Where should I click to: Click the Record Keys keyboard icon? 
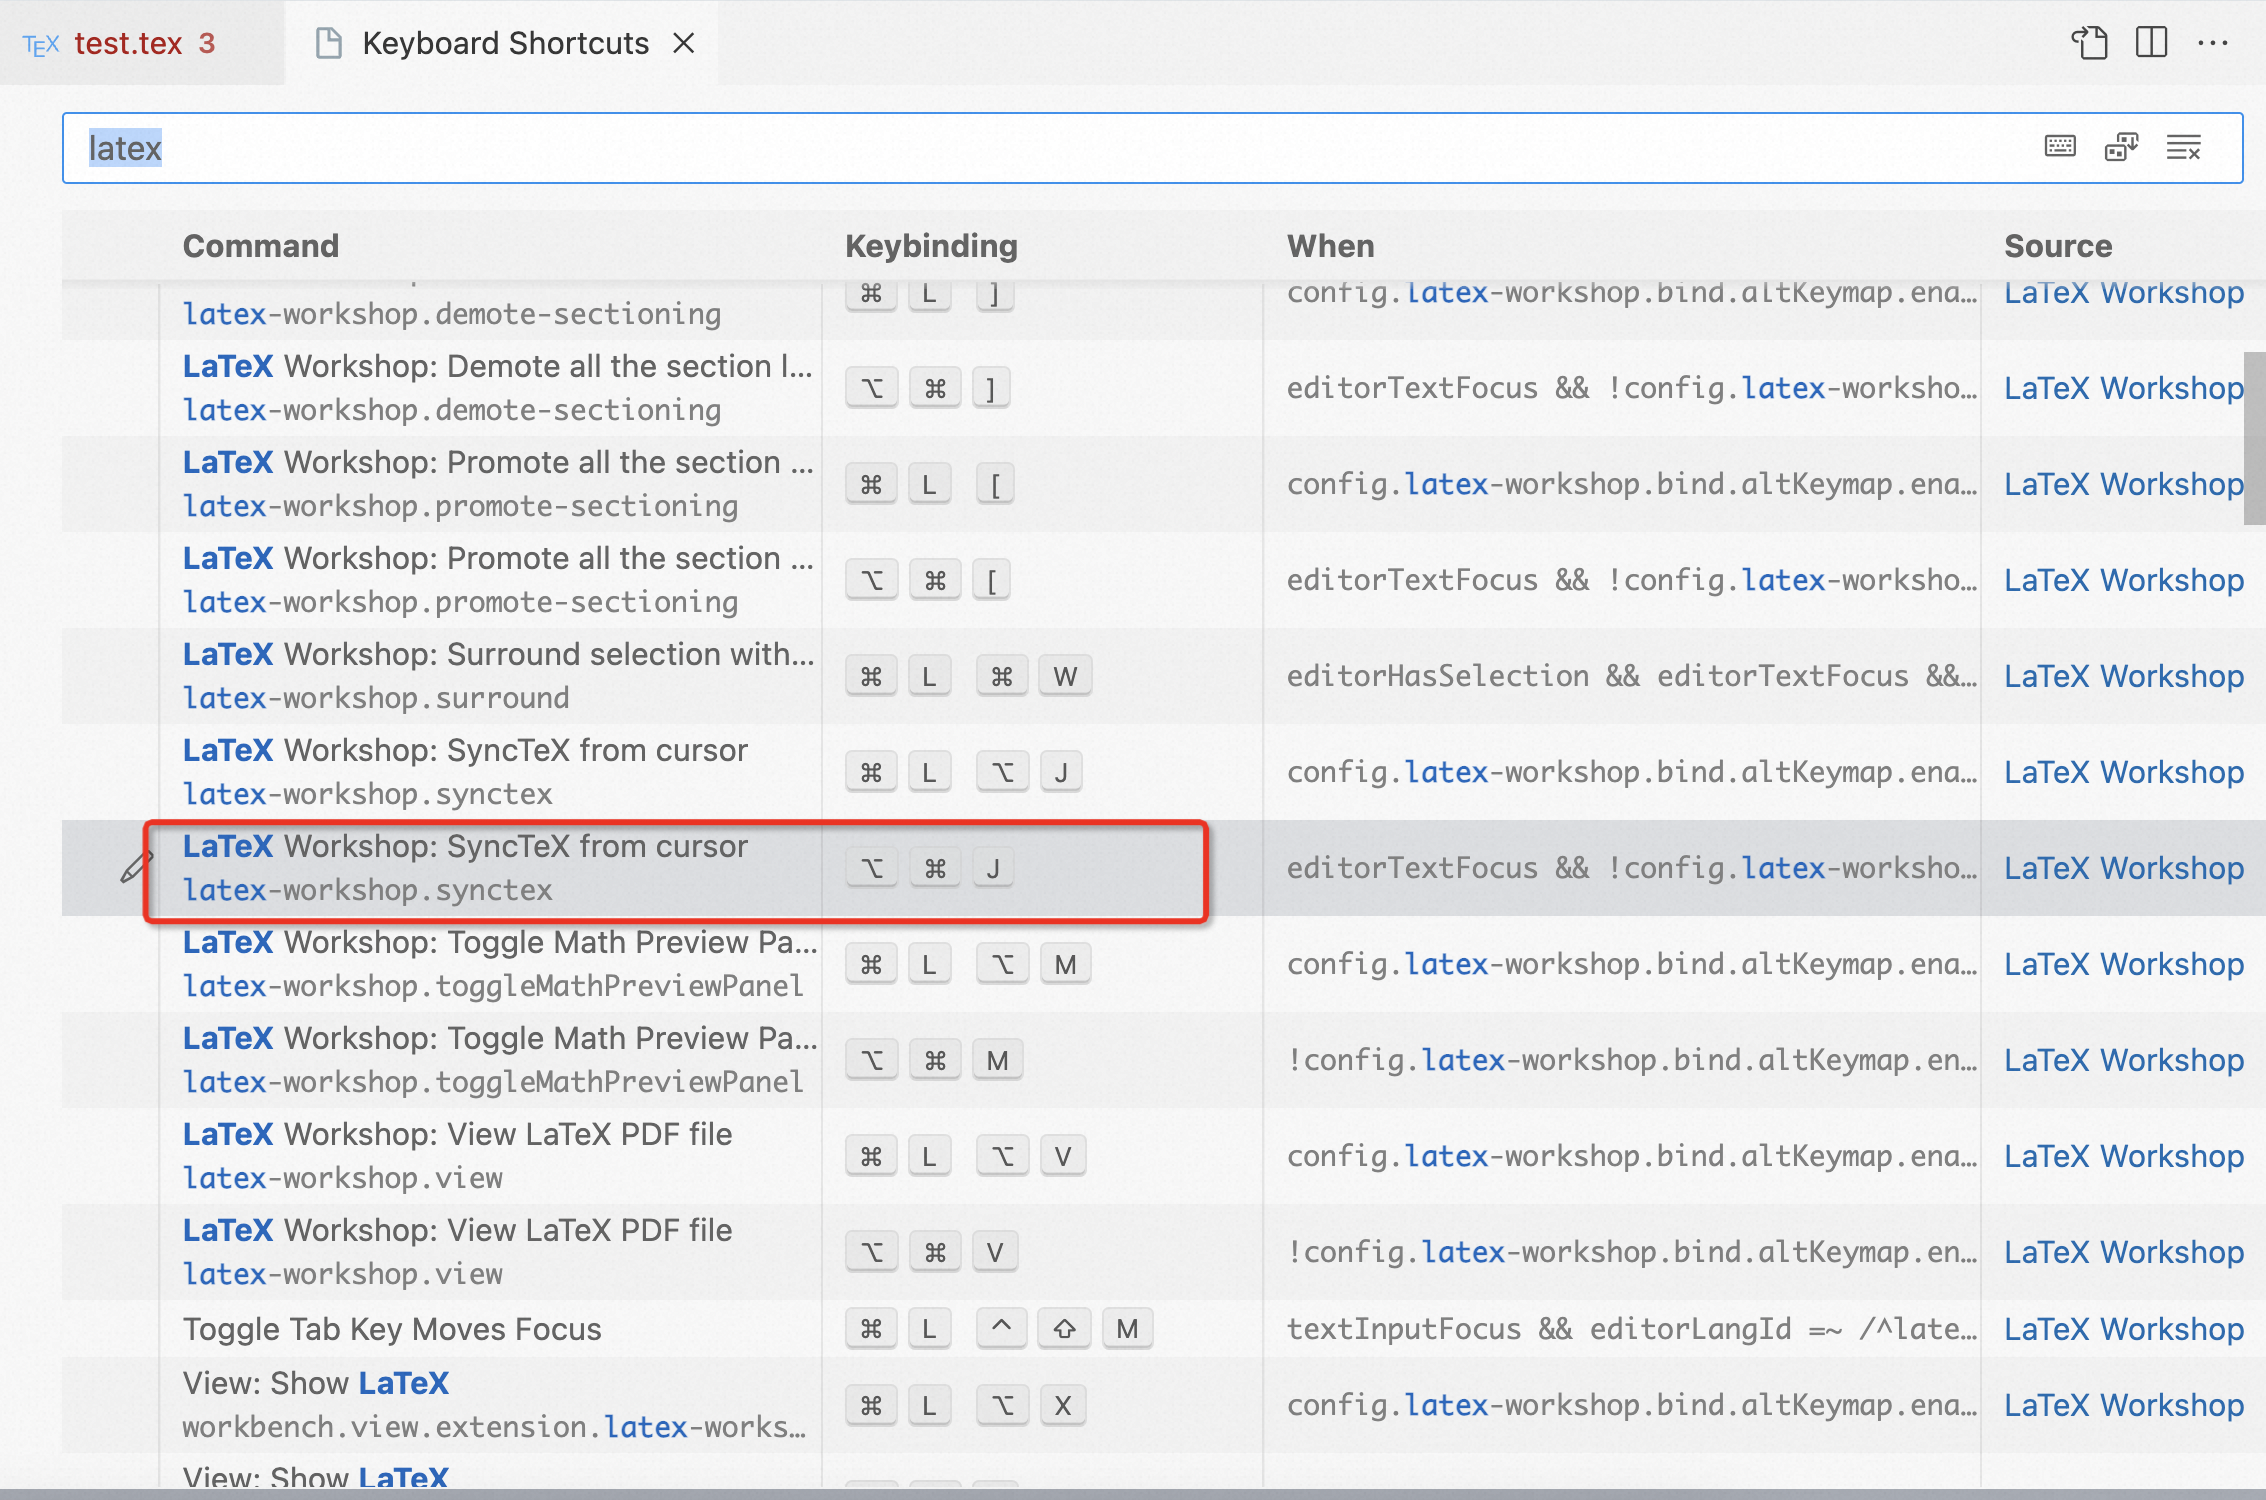(2059, 148)
